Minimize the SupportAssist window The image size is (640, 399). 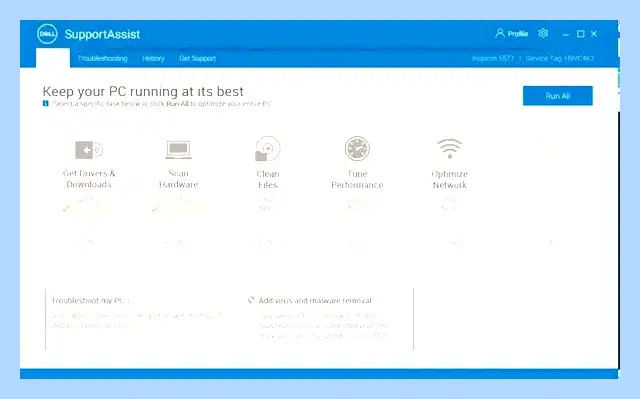tap(566, 34)
